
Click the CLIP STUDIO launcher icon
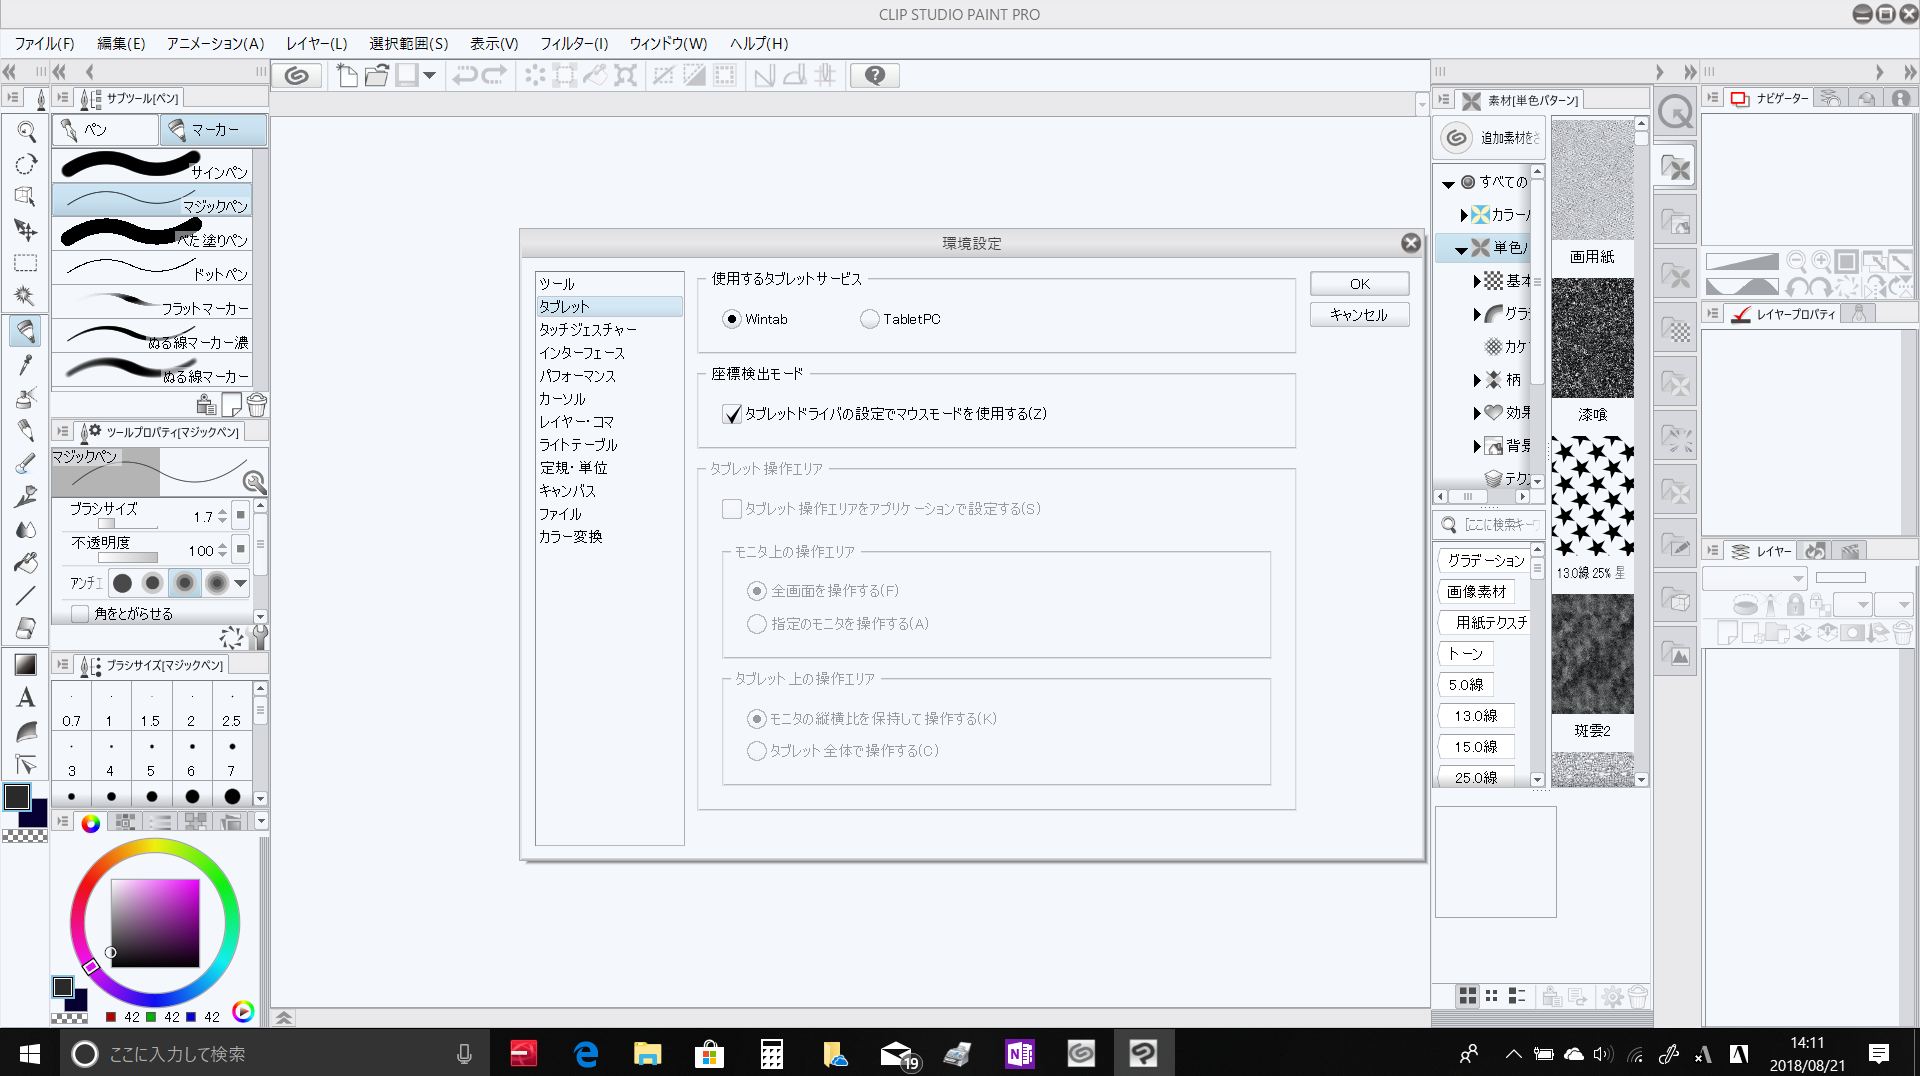pyautogui.click(x=297, y=76)
